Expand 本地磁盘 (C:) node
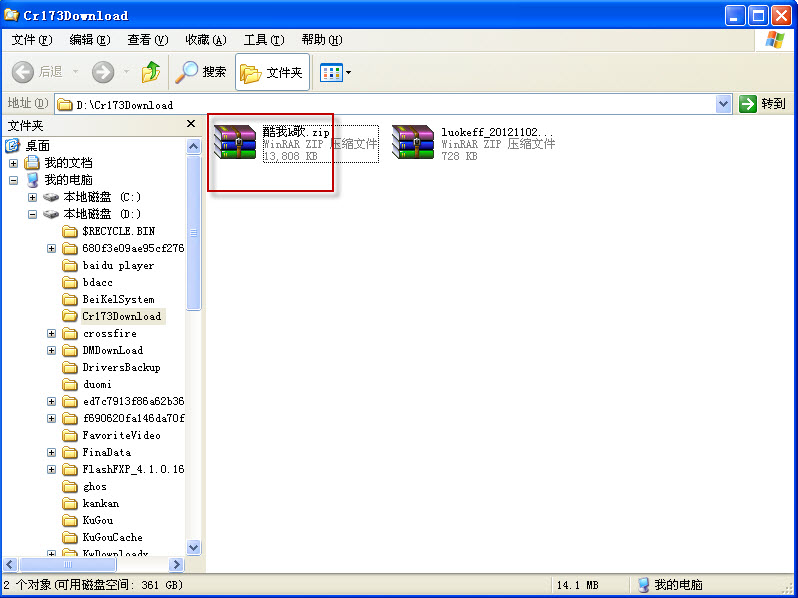798x598 pixels. coord(33,197)
